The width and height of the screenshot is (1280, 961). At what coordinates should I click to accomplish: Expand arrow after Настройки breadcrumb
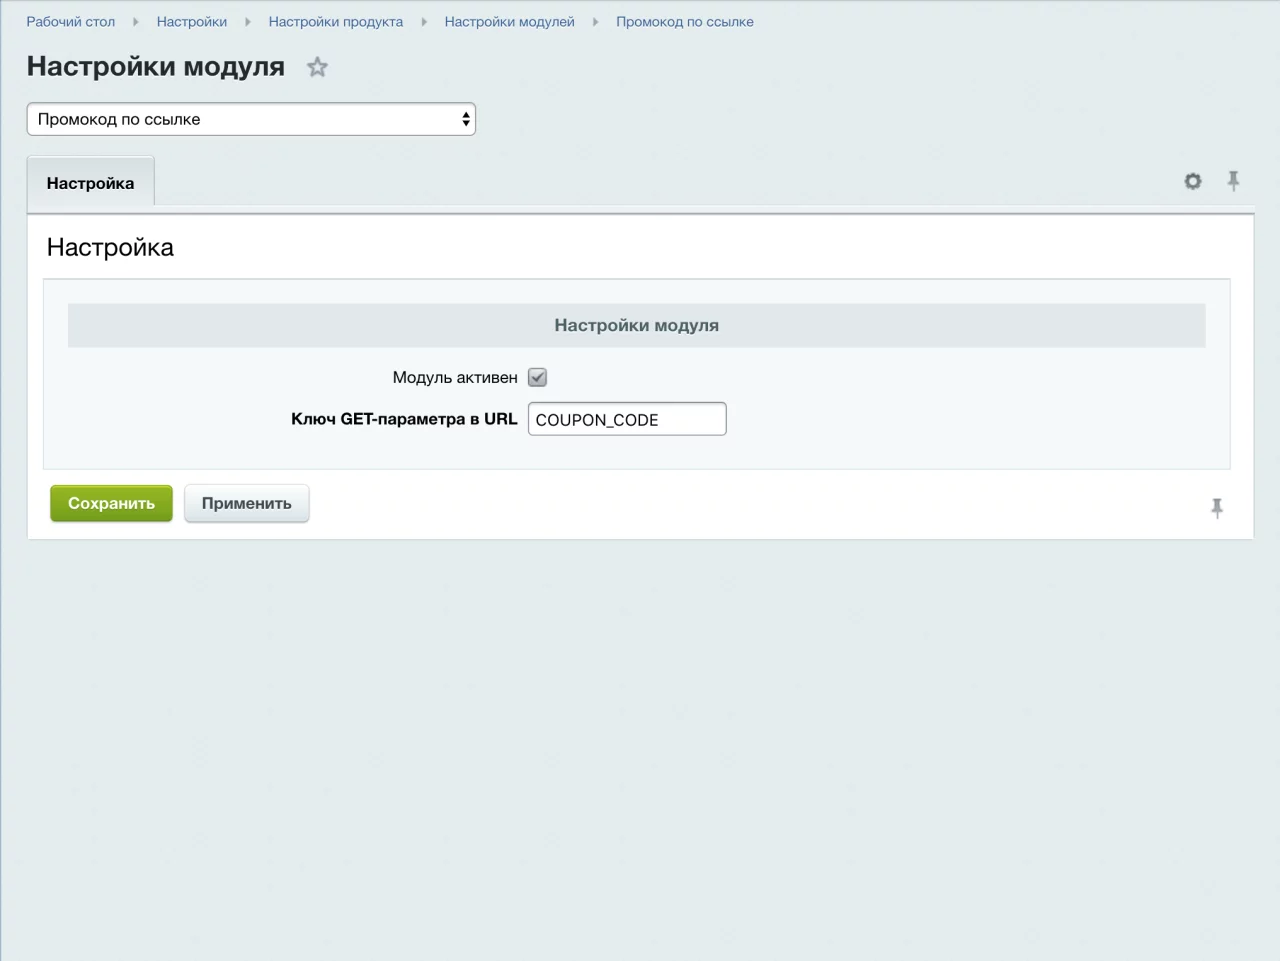point(248,22)
